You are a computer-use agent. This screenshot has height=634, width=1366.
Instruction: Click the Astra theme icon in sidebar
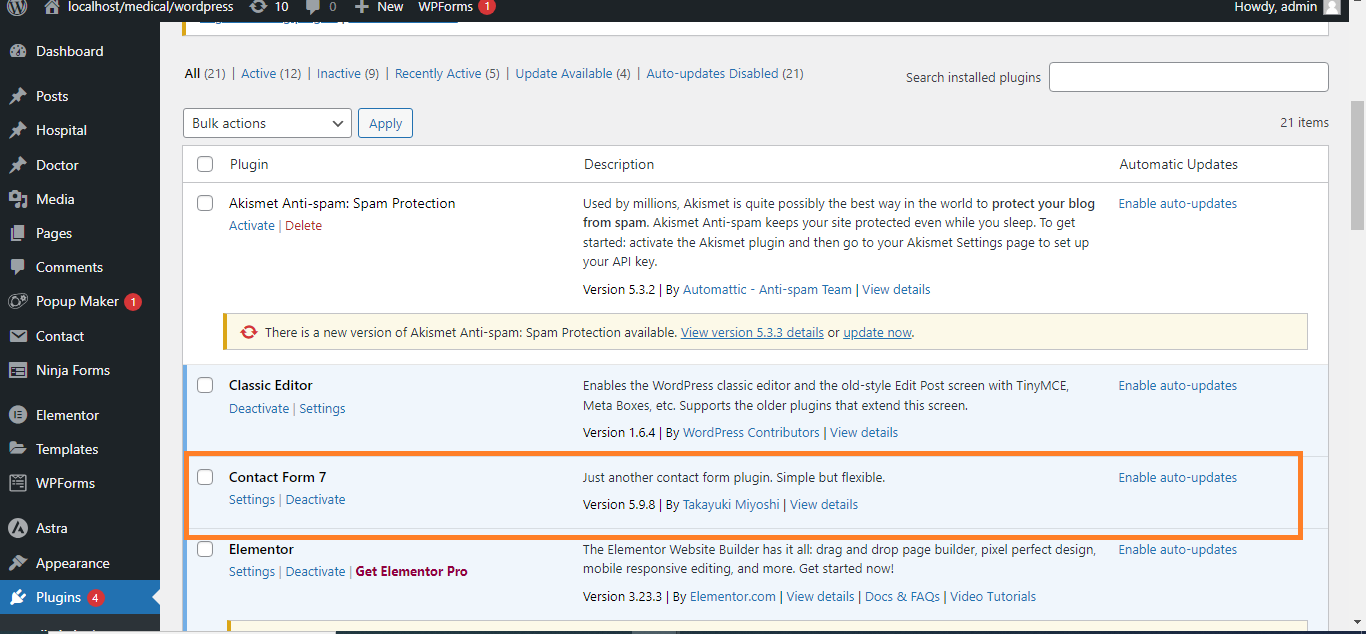[x=17, y=528]
